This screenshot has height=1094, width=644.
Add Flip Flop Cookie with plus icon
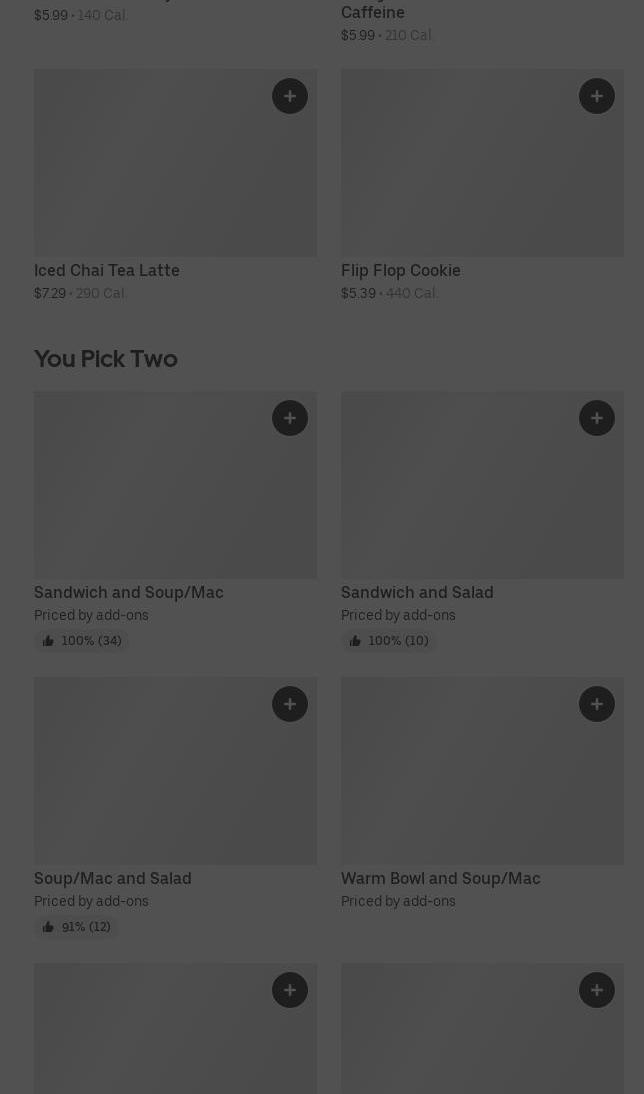(x=597, y=96)
